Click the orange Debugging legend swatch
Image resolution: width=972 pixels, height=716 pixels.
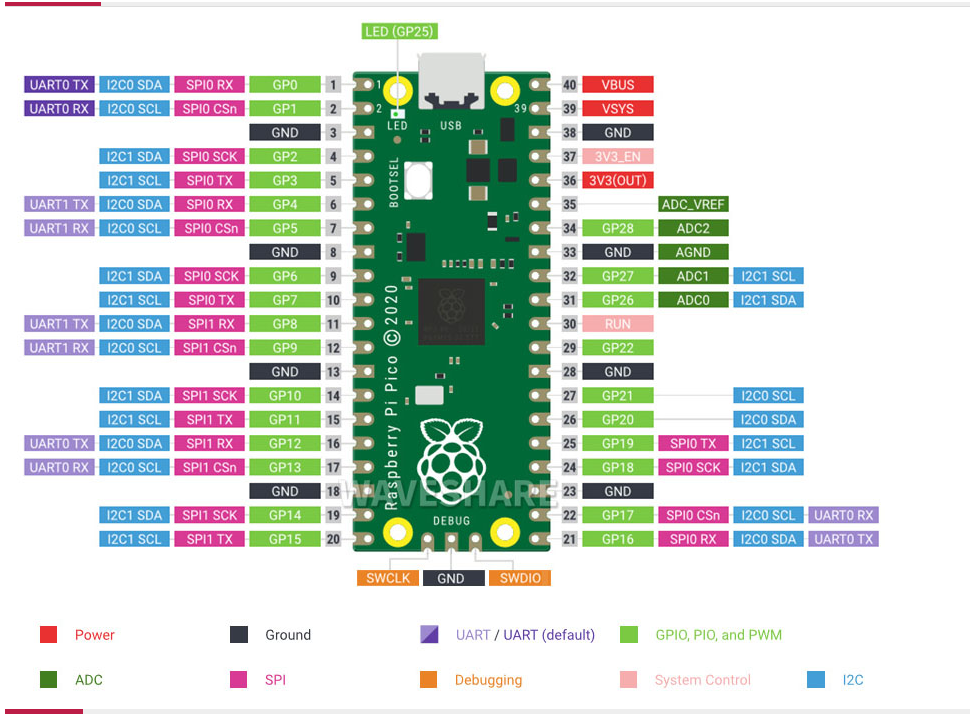(429, 680)
